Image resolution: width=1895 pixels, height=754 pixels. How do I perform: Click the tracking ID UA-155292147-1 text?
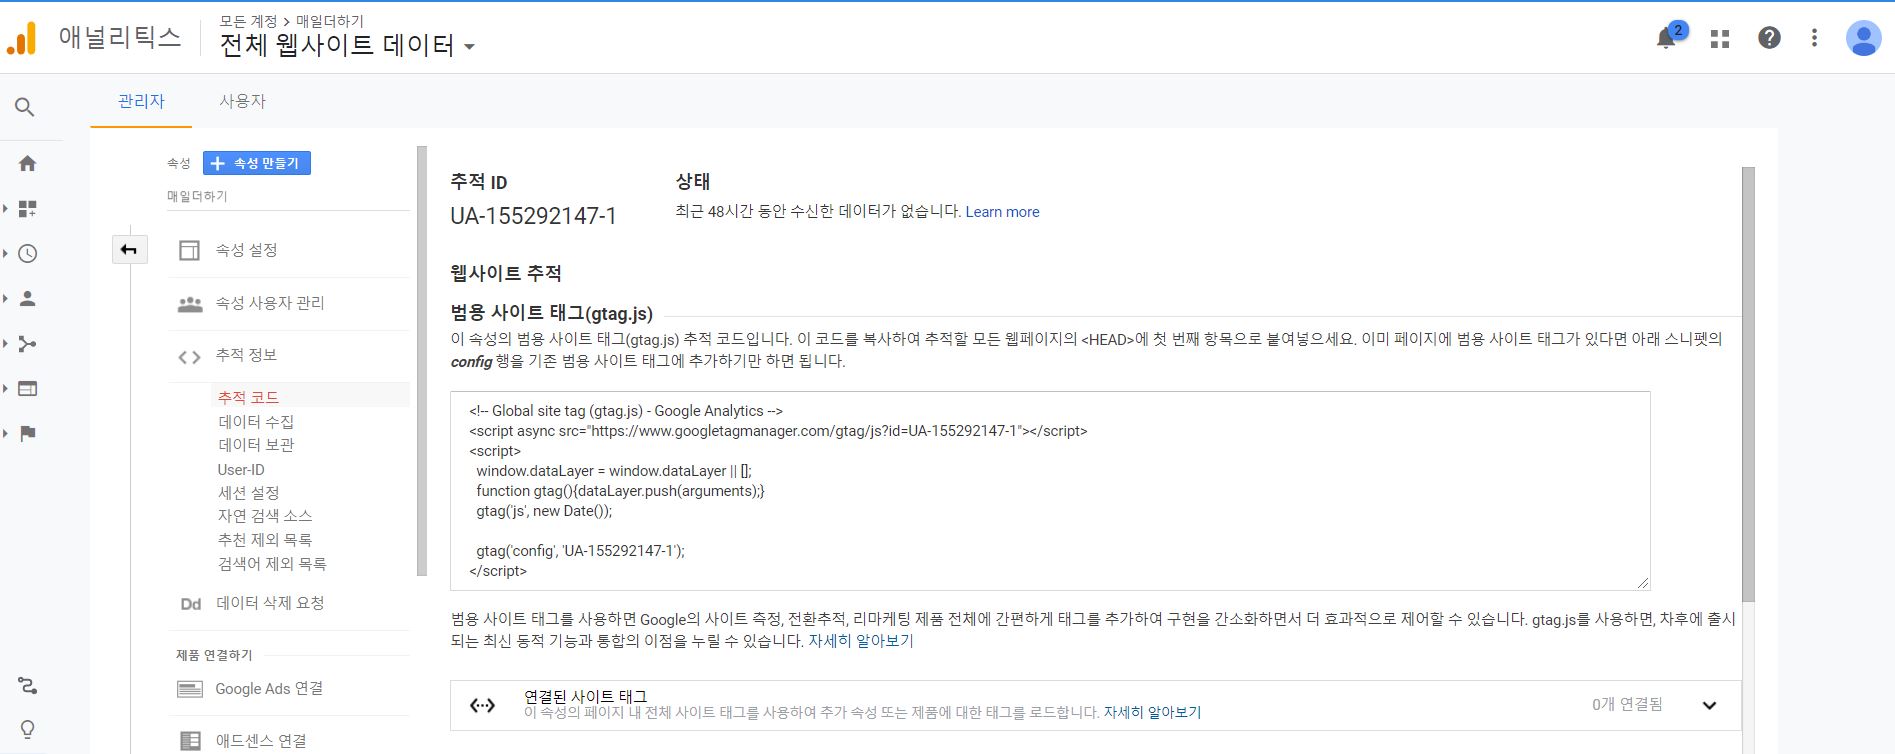point(533,216)
